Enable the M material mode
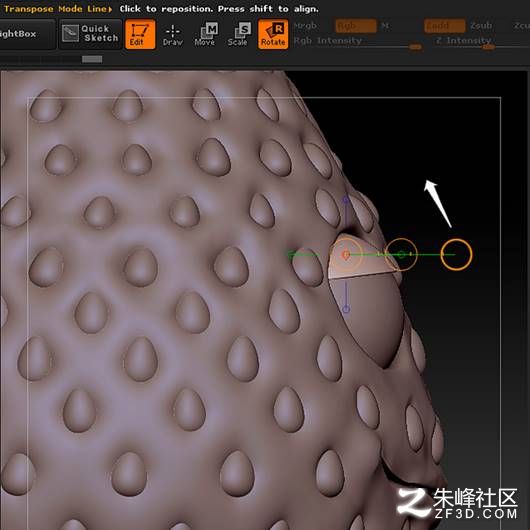This screenshot has height=530, width=530. [x=385, y=26]
